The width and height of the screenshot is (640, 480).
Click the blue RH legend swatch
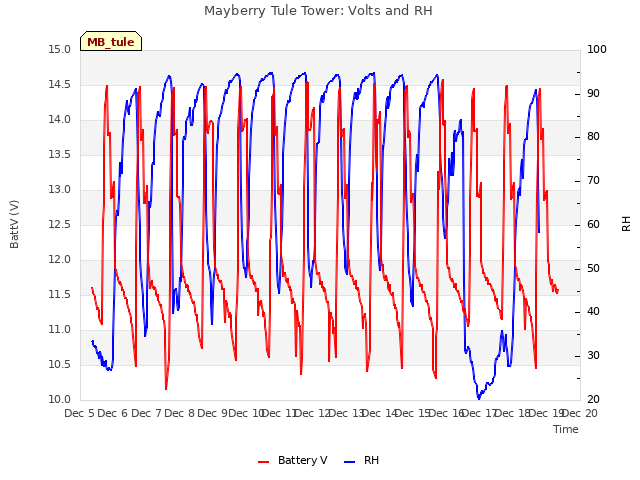[350, 462]
